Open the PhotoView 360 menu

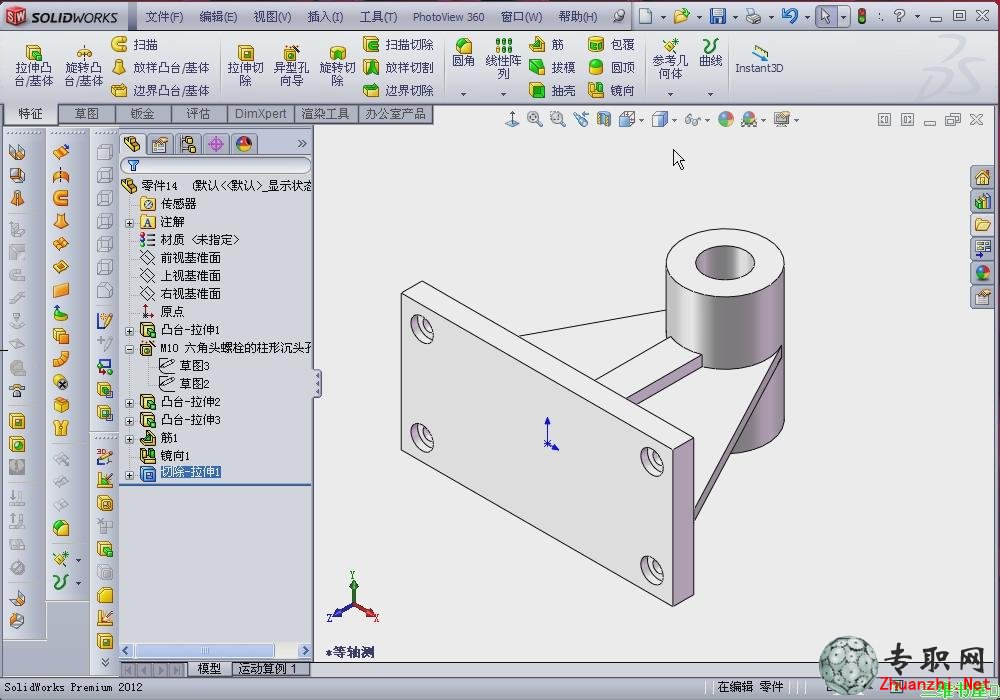coord(448,17)
